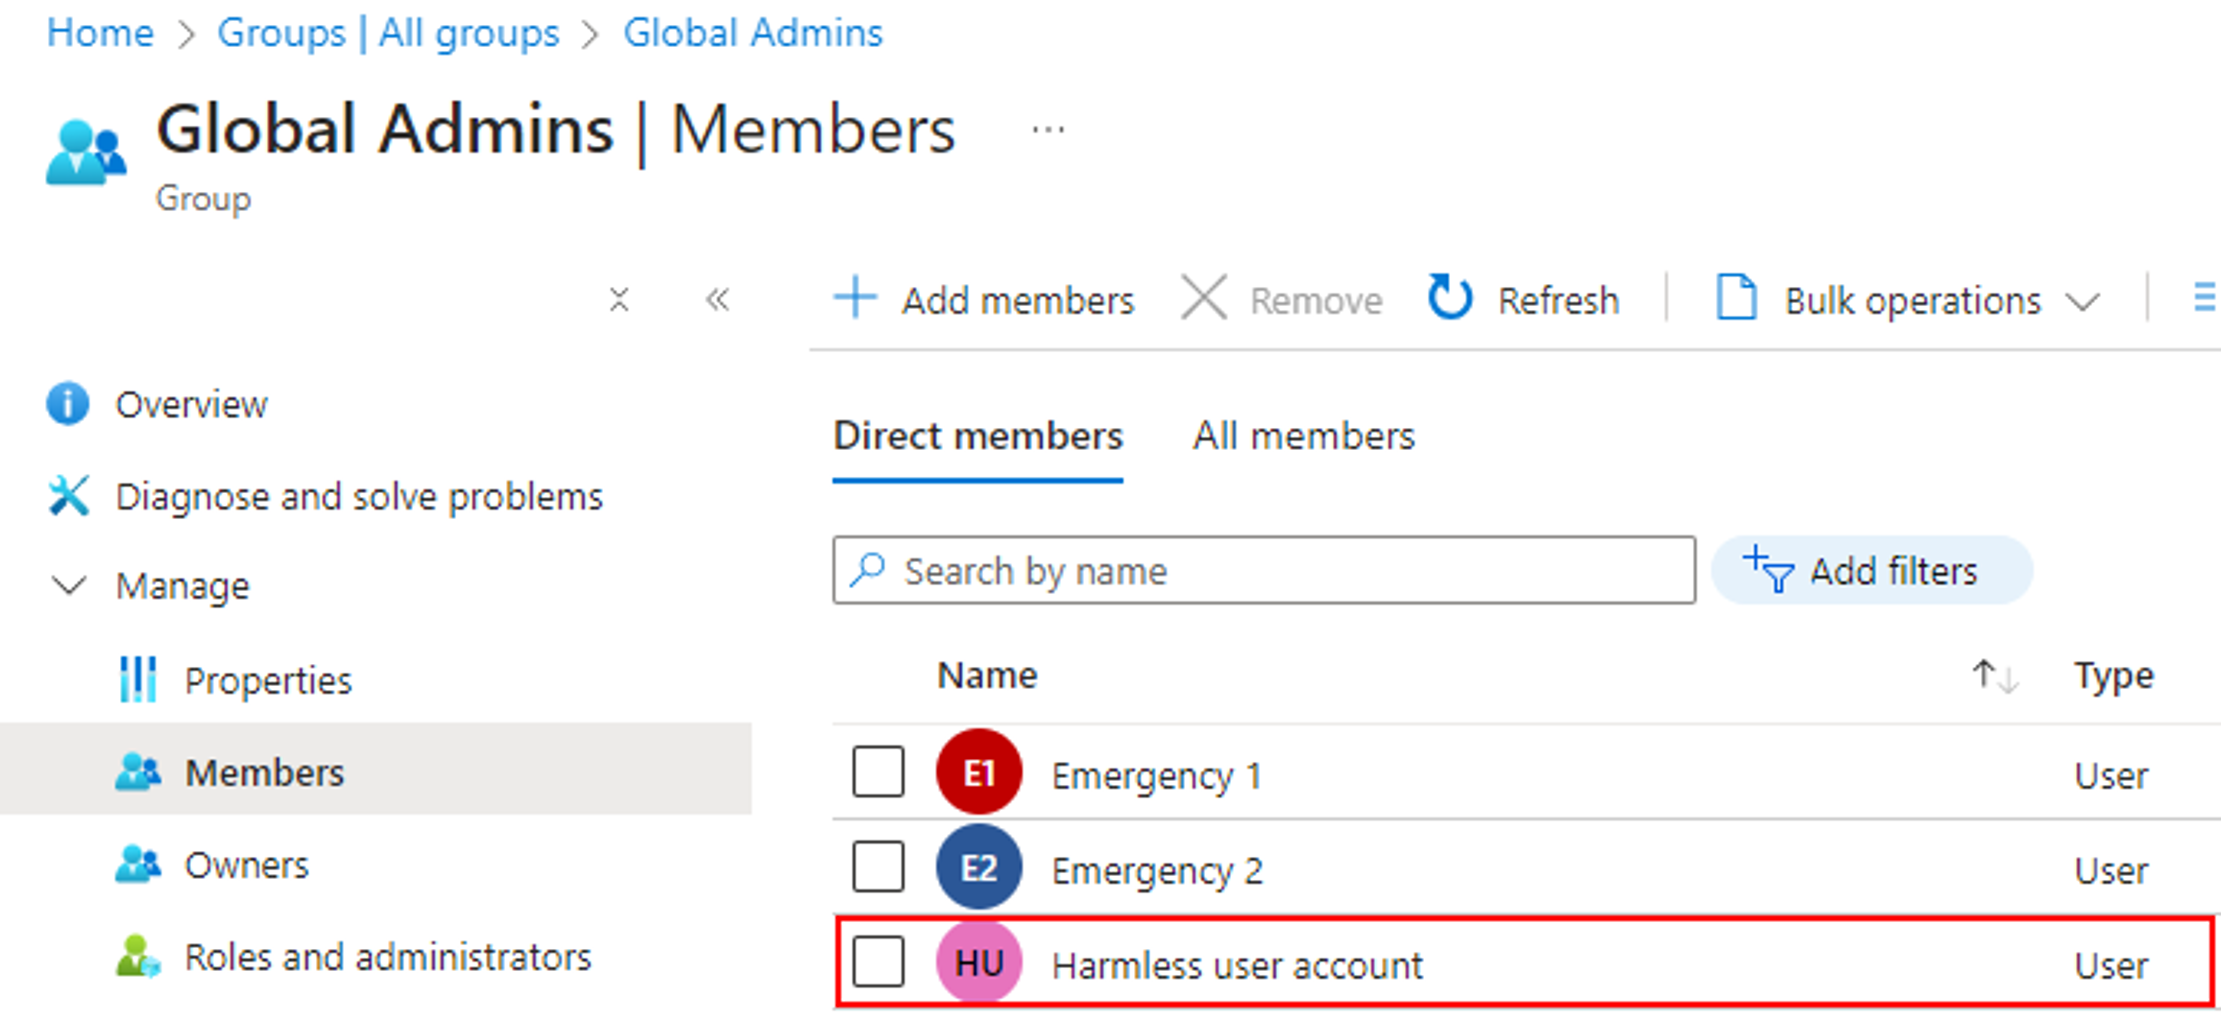Select the Direct members tab
Viewport: 2221px width, 1019px height.
tap(977, 437)
